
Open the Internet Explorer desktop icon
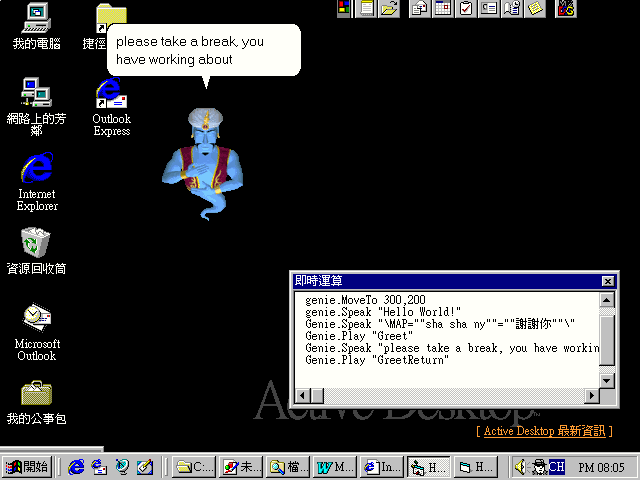(36, 168)
